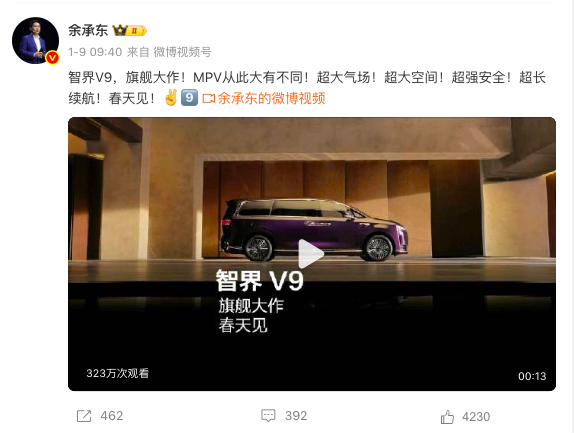Click the comment count 392
The height and width of the screenshot is (433, 574).
[296, 416]
